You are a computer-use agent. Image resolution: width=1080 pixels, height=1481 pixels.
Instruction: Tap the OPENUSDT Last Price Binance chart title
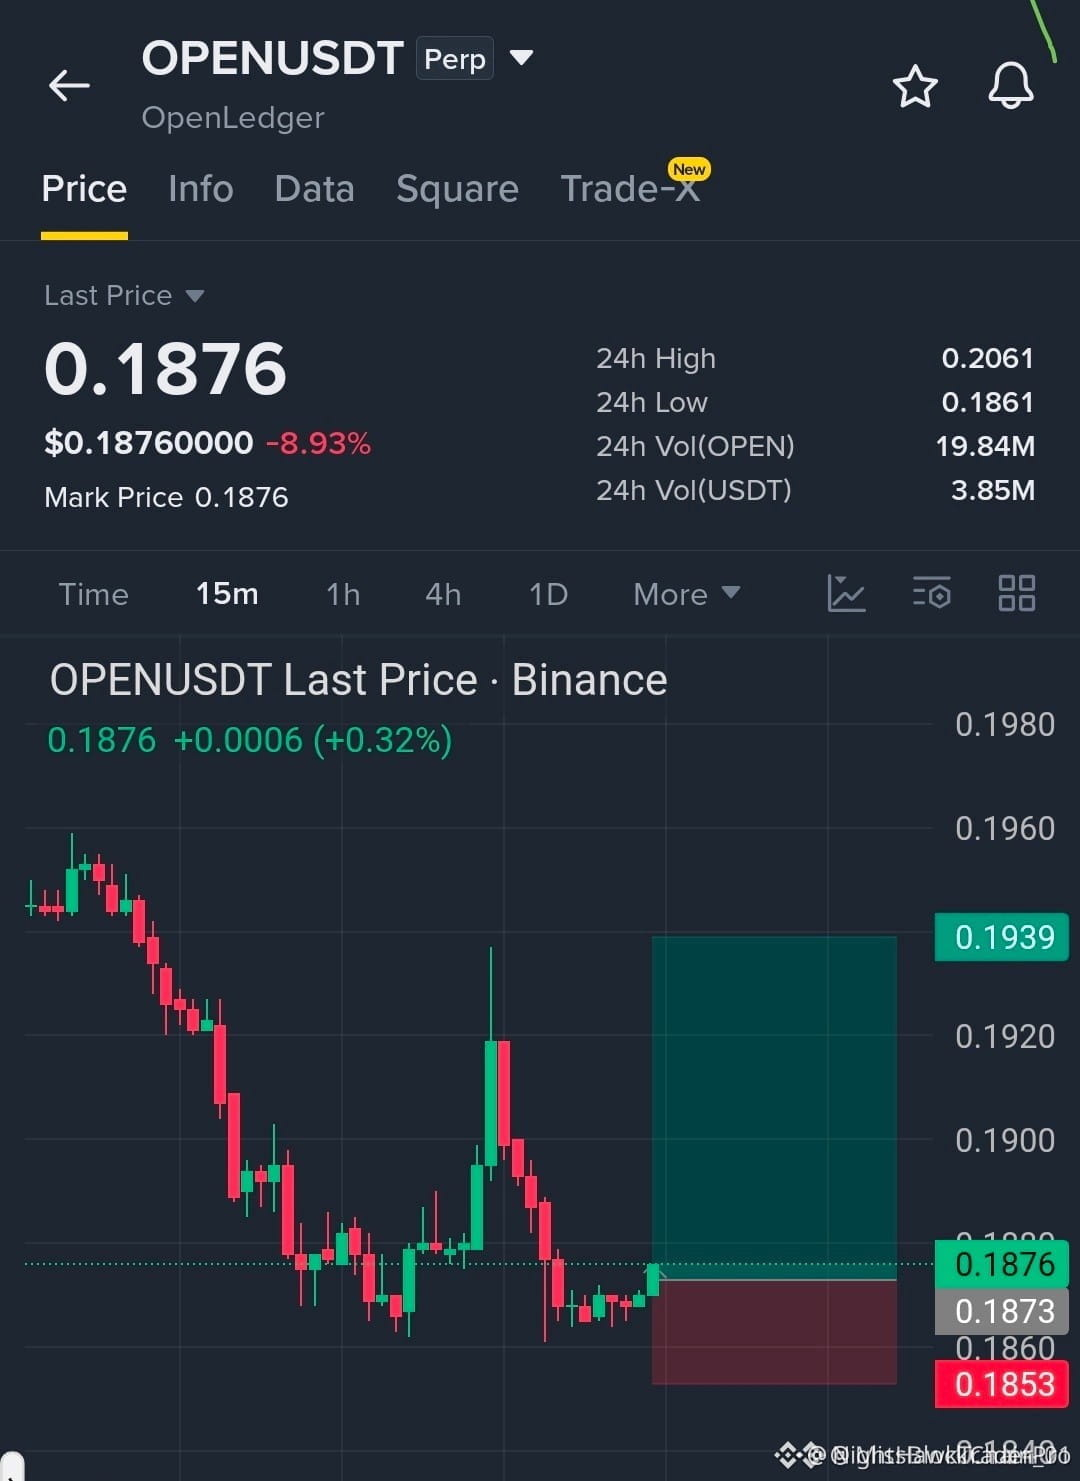pyautogui.click(x=358, y=680)
